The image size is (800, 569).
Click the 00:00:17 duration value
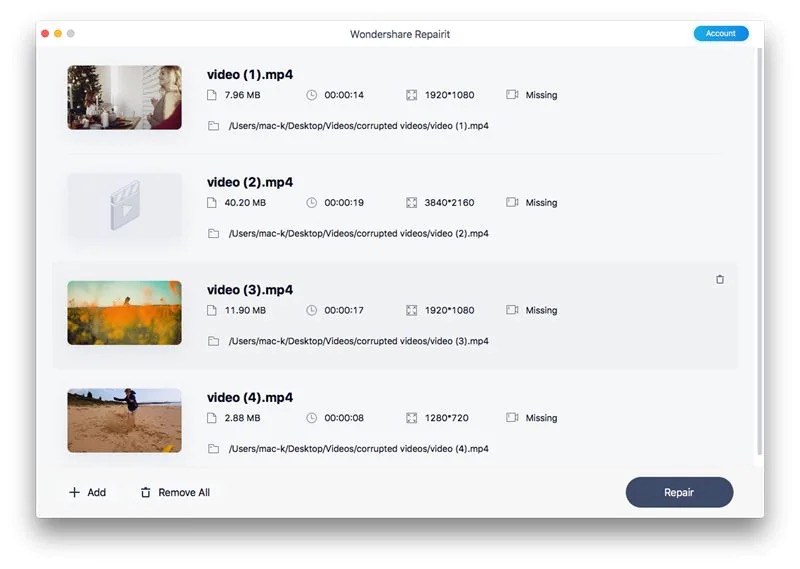click(344, 310)
